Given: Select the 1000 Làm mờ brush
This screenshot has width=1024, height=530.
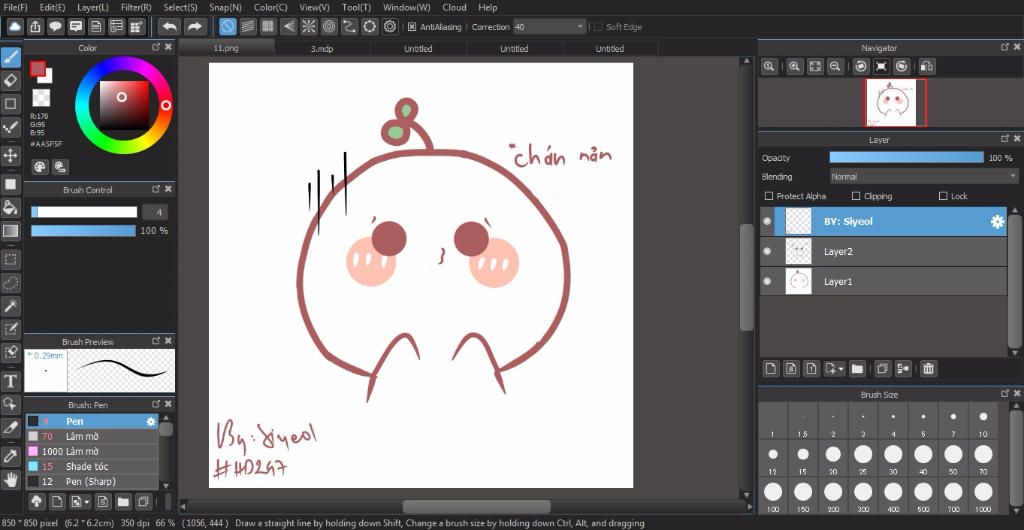Looking at the screenshot, I should point(92,452).
